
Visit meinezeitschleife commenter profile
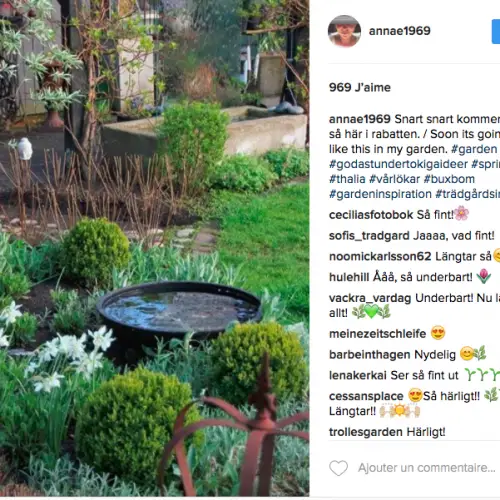pyautogui.click(x=377, y=334)
